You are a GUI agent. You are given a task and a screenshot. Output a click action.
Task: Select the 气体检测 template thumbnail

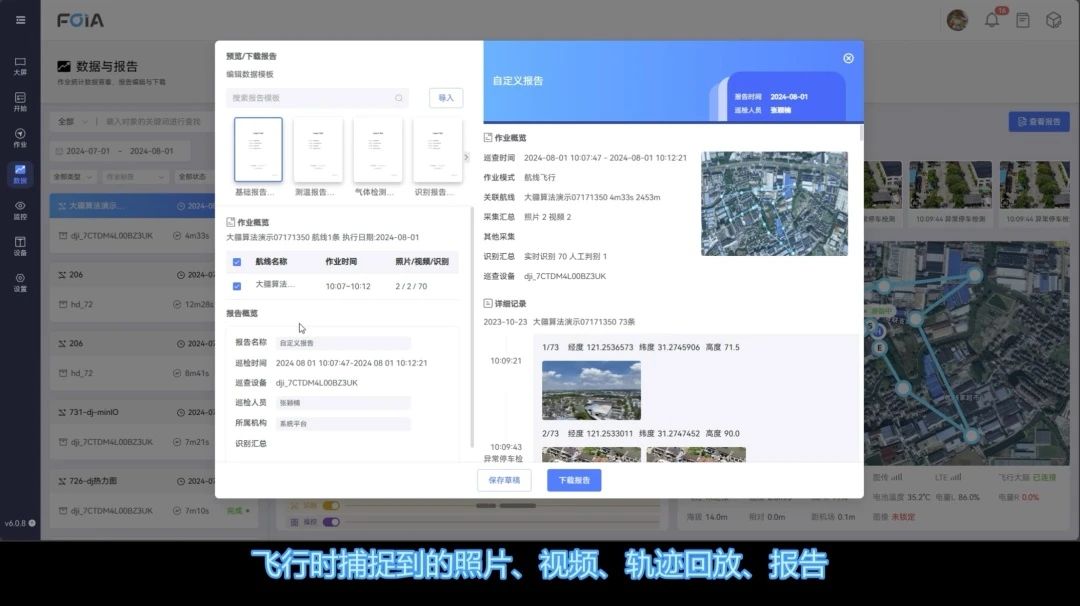click(378, 150)
